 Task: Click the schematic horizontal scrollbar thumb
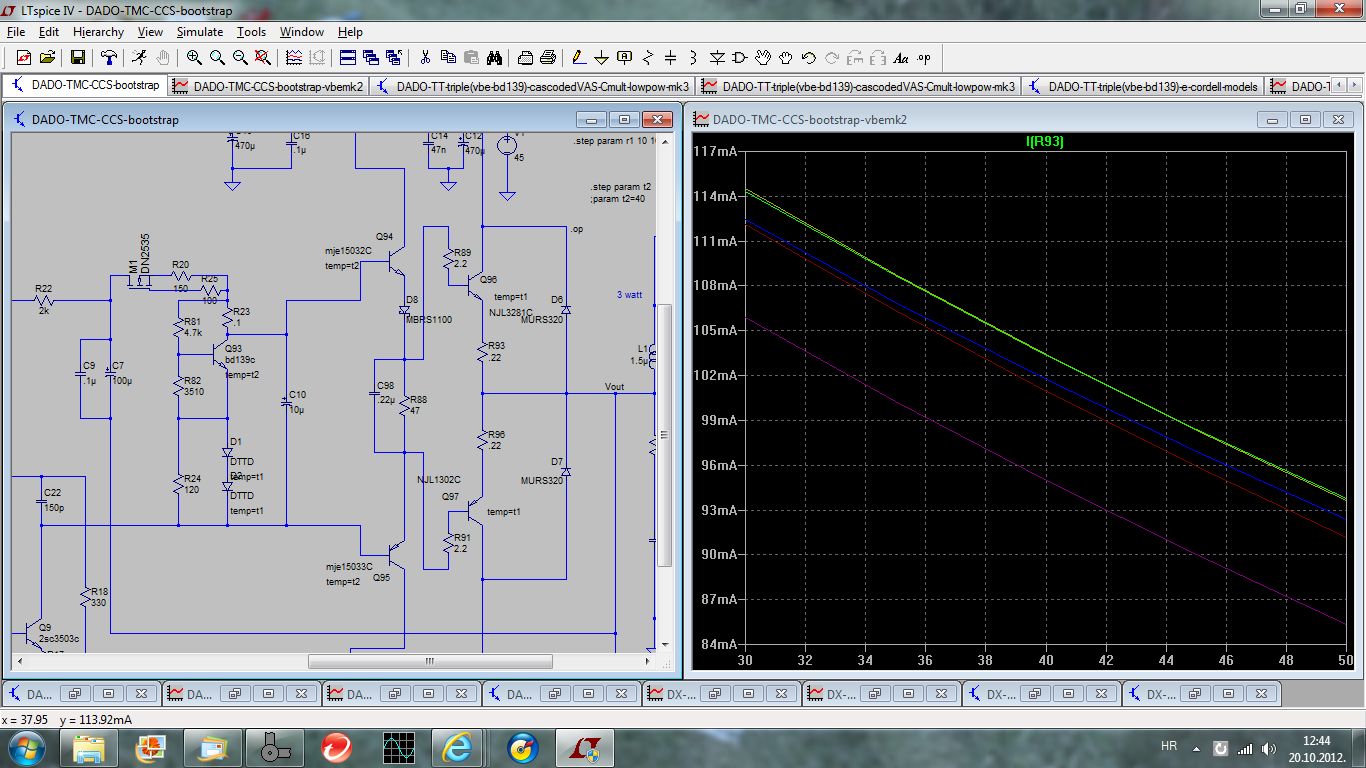(430, 662)
